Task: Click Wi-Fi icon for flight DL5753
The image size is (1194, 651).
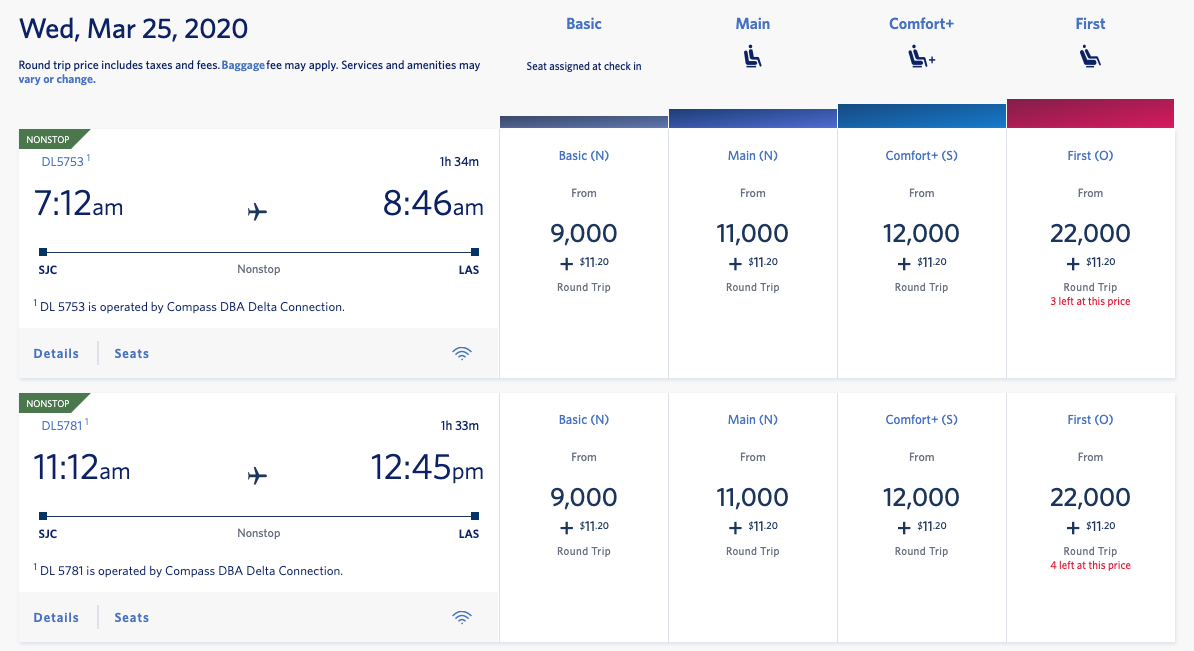Action: click(x=462, y=353)
